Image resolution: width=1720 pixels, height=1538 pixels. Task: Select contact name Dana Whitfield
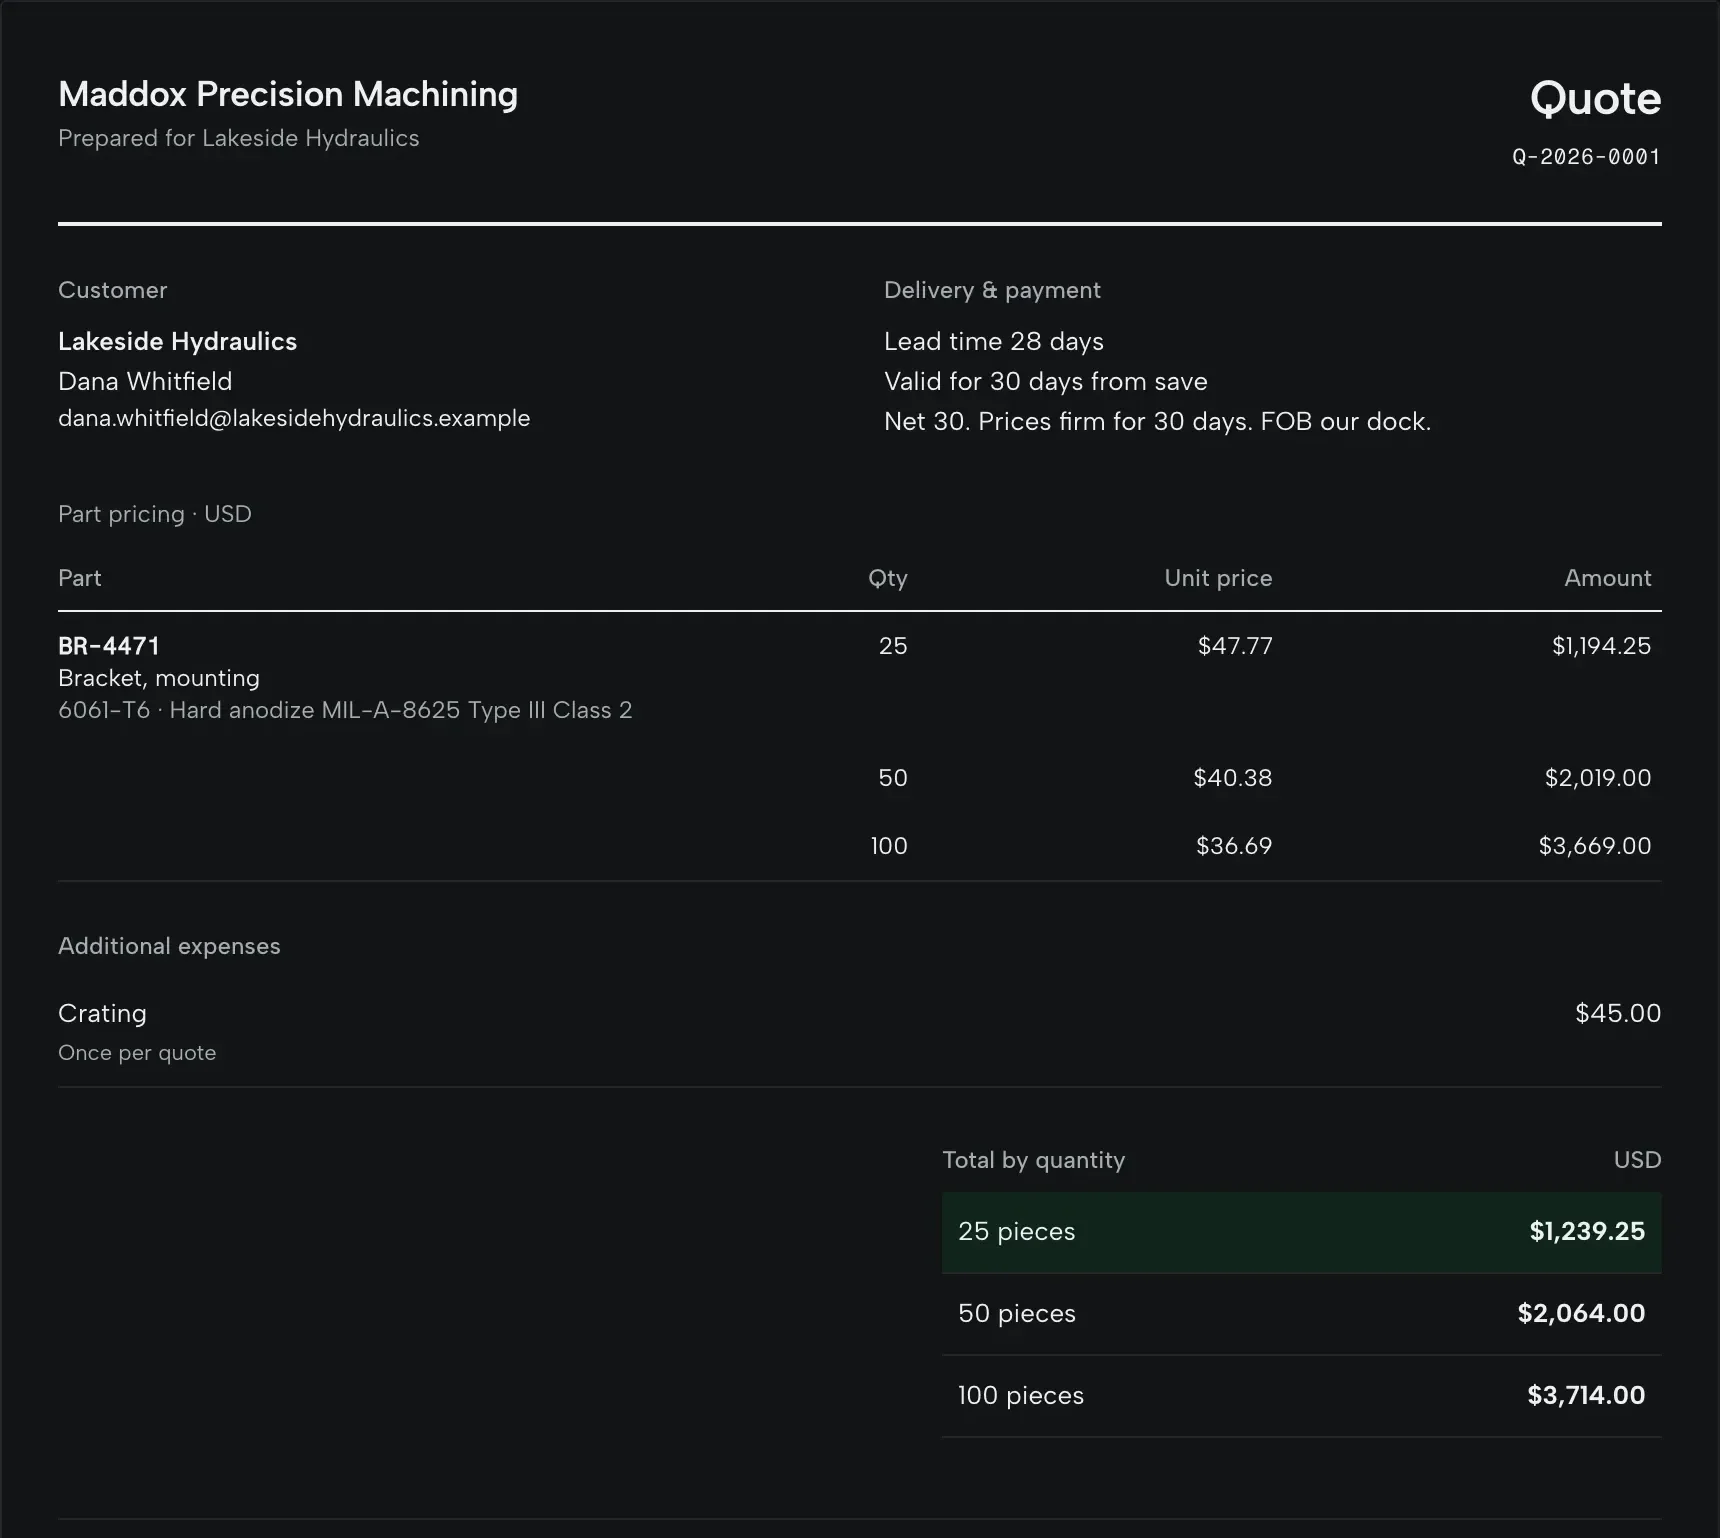pos(145,381)
